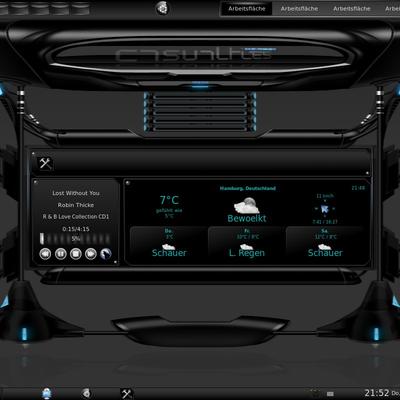Click the round emblem icon in top panel

coord(162,8)
